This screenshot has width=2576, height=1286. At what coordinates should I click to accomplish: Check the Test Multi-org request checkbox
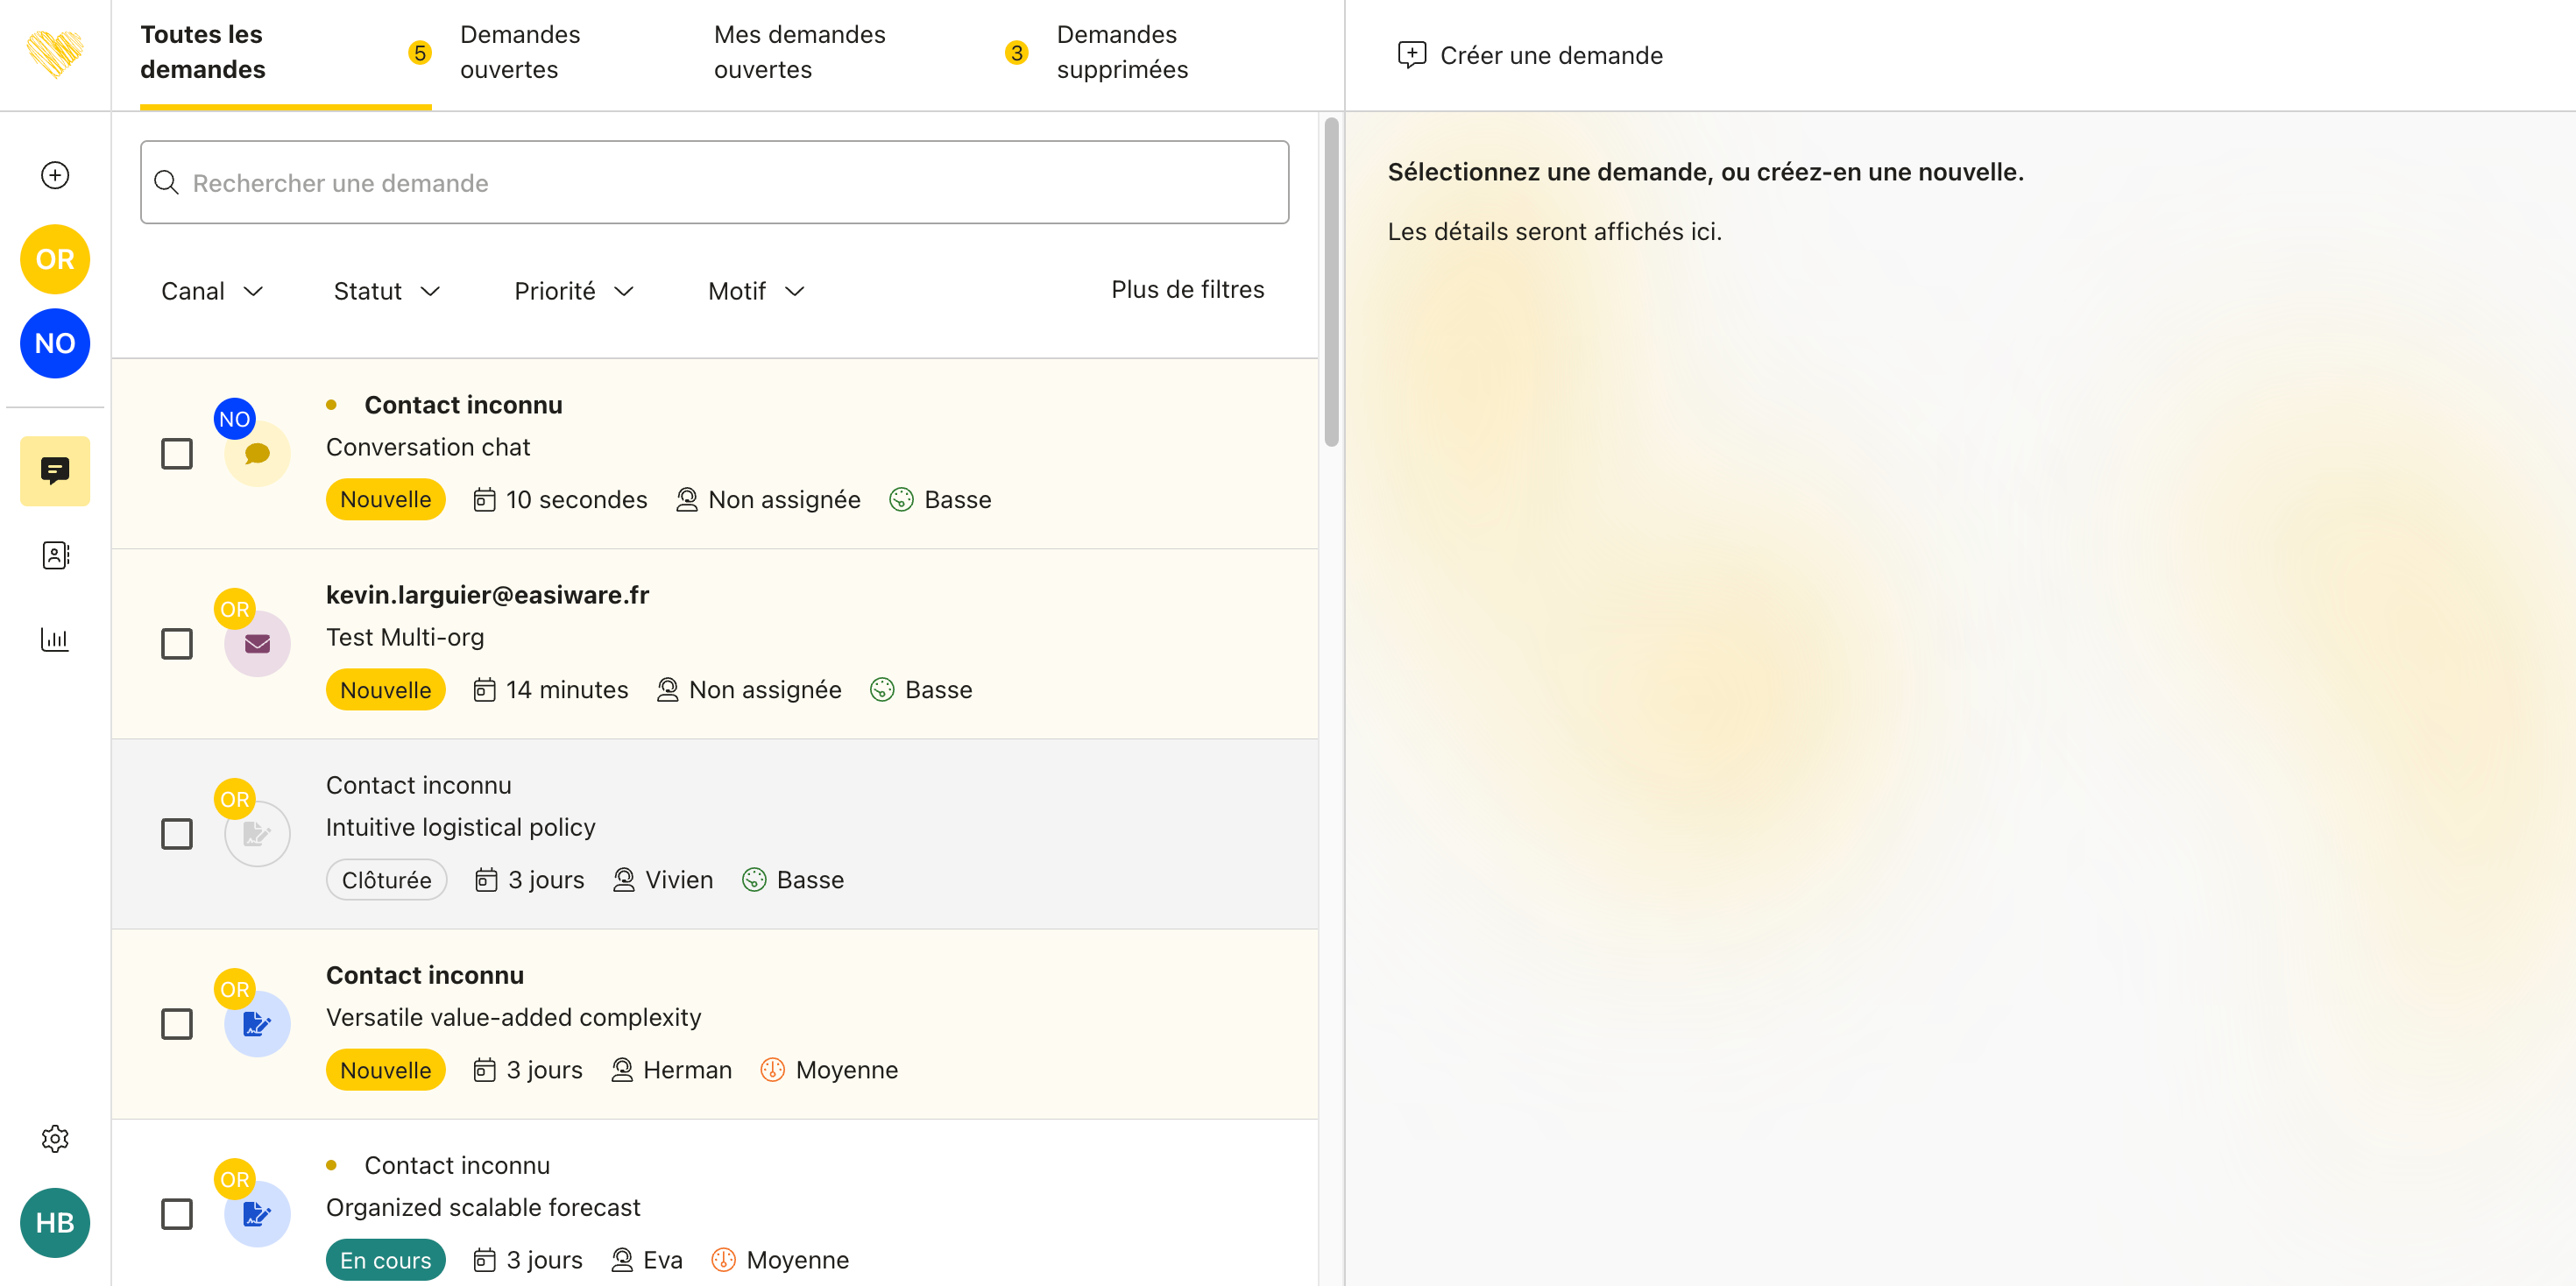point(177,643)
